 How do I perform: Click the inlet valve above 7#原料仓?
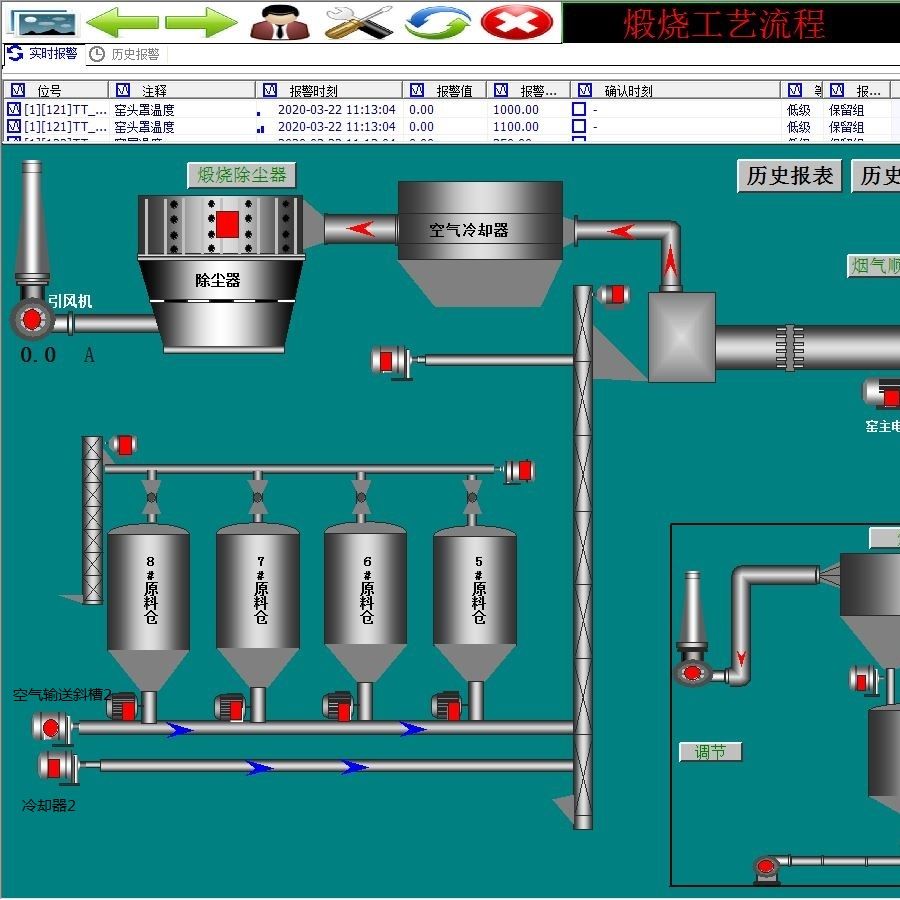point(258,498)
